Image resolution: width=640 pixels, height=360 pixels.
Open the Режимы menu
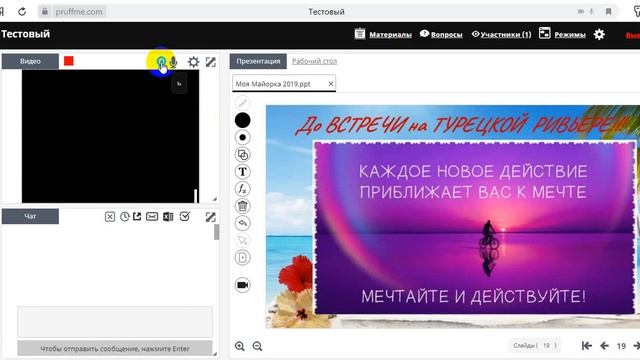point(562,34)
